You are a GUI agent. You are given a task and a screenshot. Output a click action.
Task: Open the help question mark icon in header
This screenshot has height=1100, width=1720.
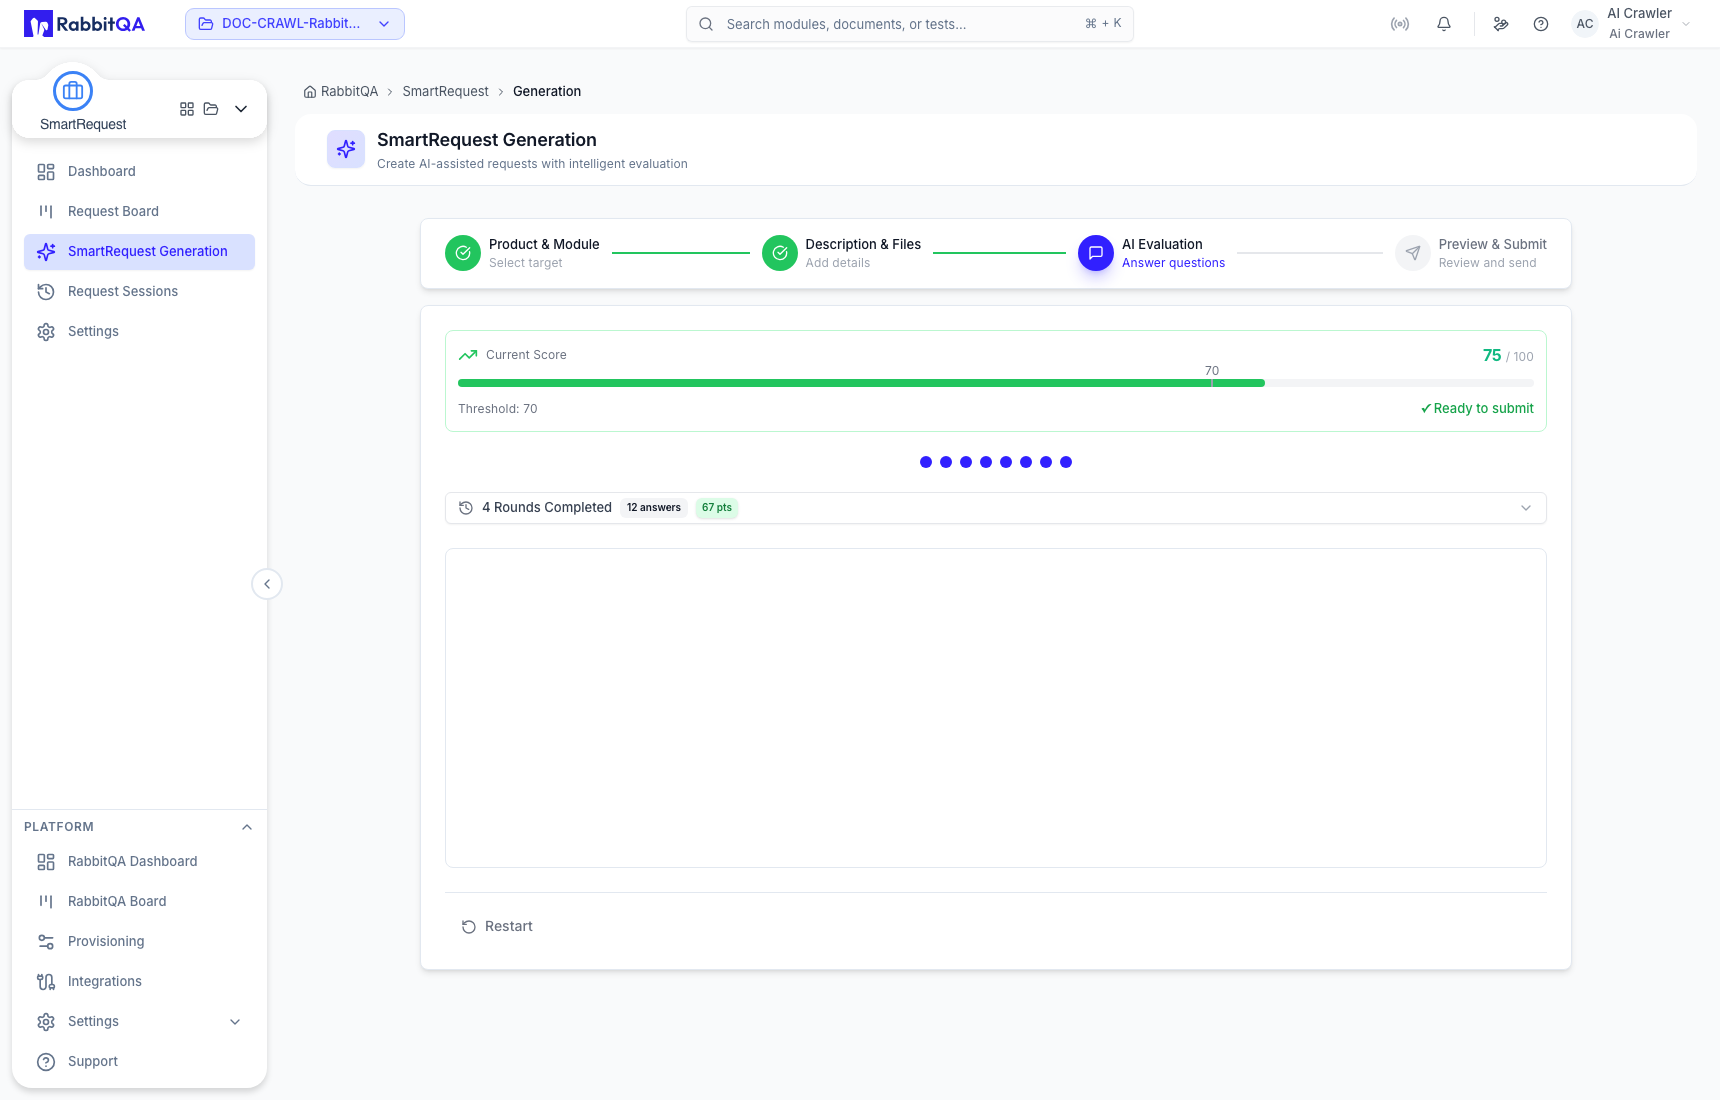(x=1541, y=24)
